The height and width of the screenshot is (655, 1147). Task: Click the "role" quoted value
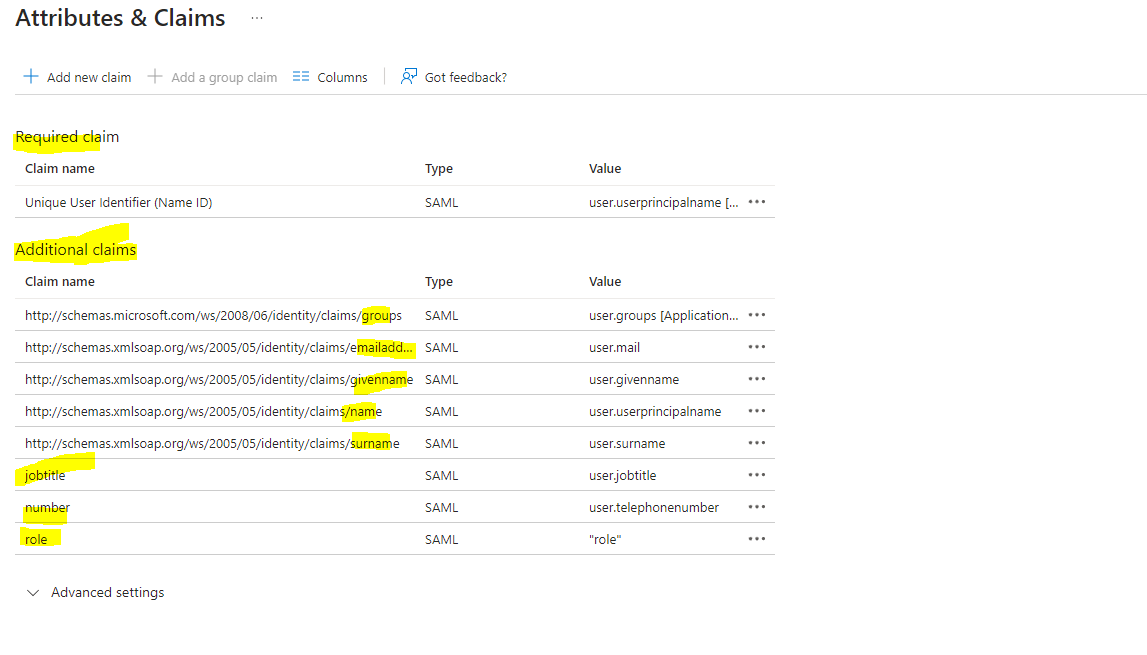(605, 539)
